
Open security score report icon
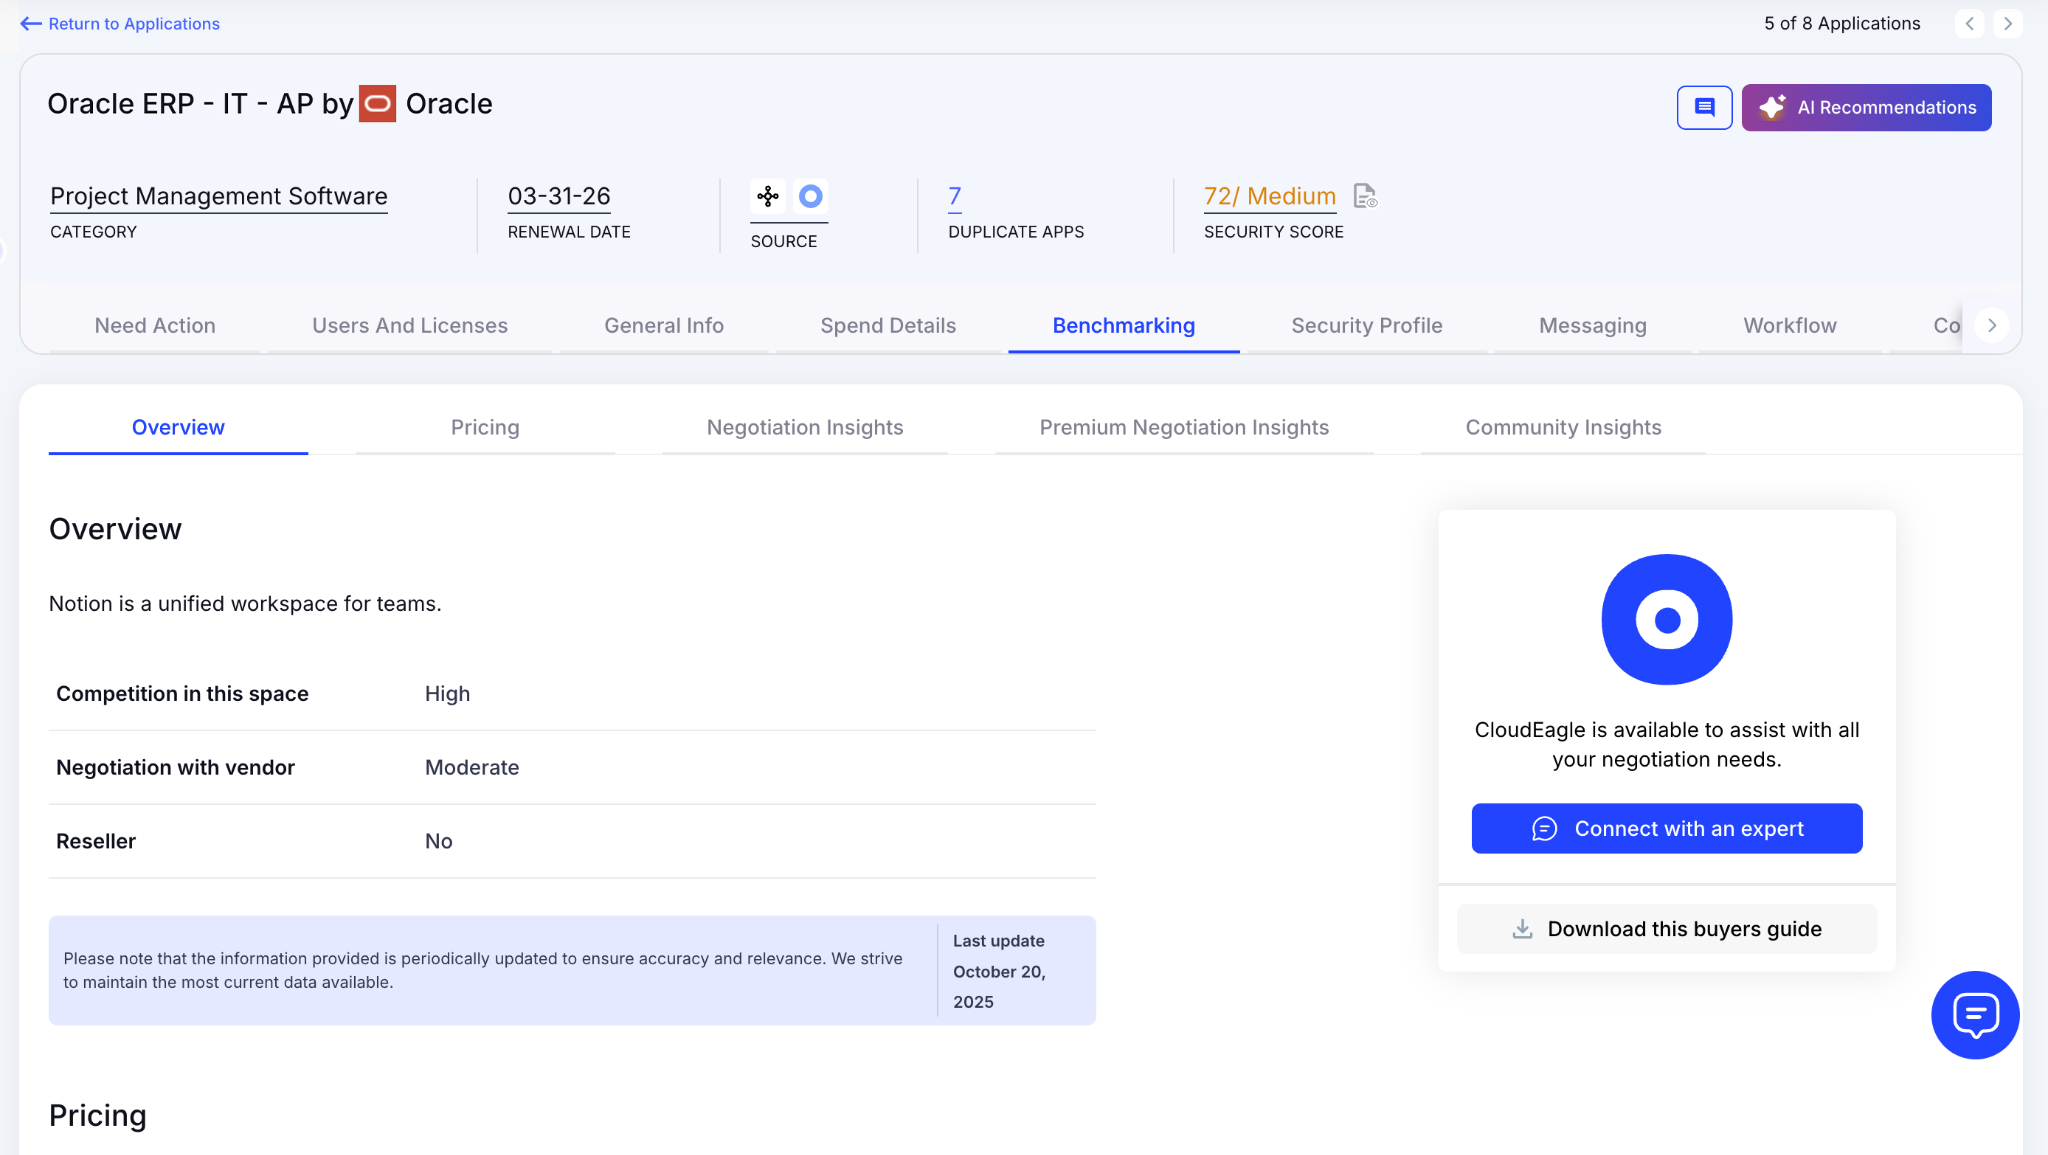coord(1365,196)
